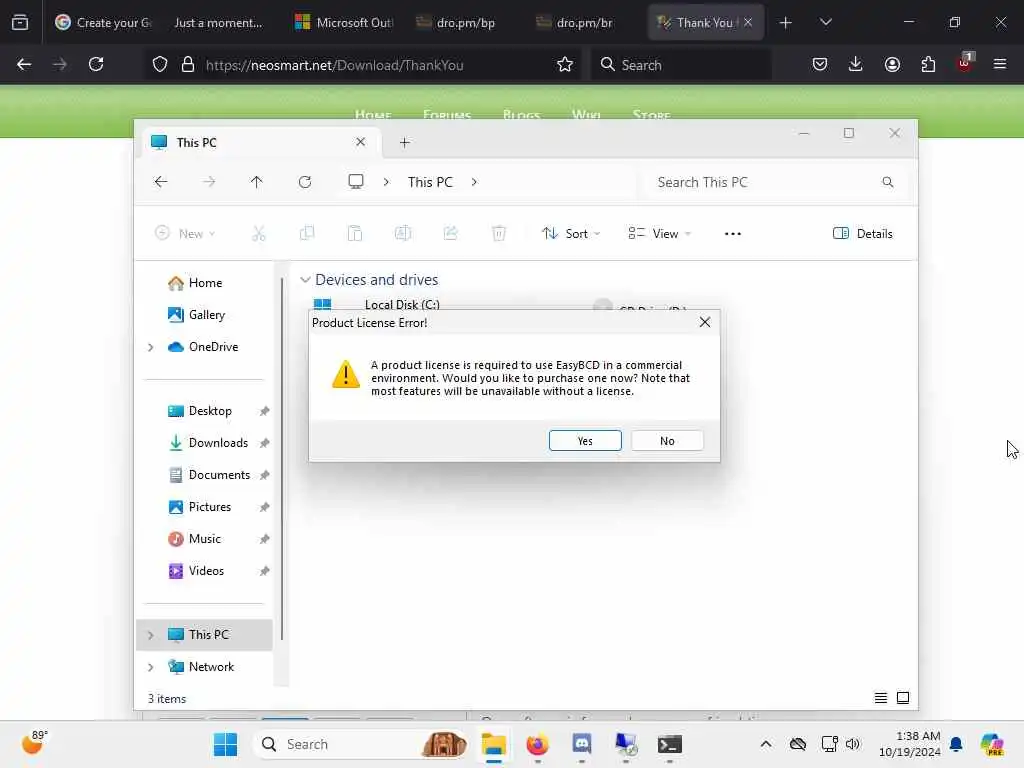Switch to the Microsoft Outlook browser tab
1024x768 pixels.
tap(344, 22)
